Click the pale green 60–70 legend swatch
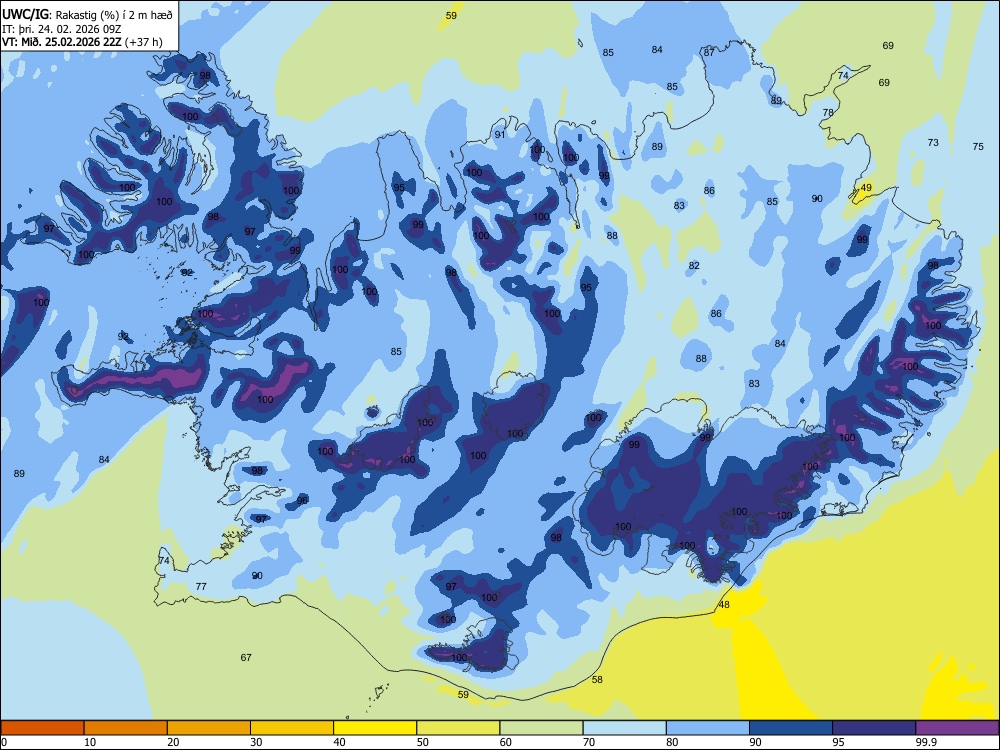Screen dimensions: 1000x750 [x=541, y=728]
